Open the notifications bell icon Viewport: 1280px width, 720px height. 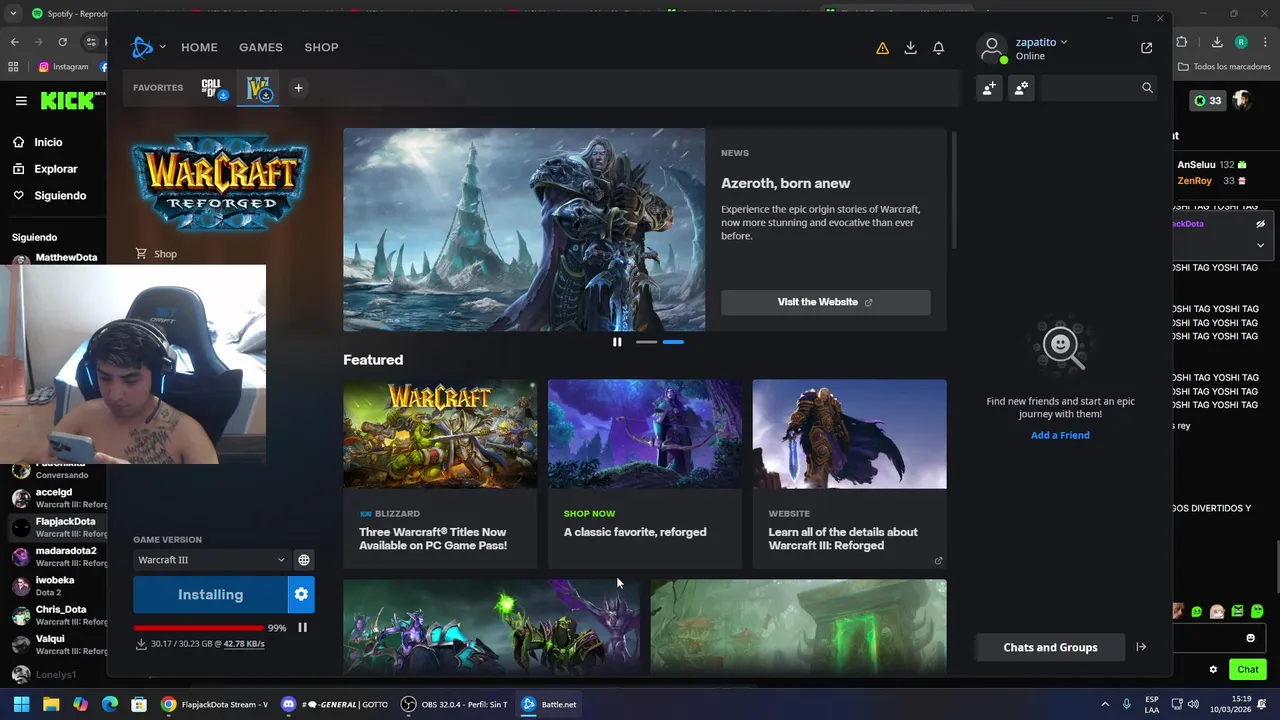pyautogui.click(x=938, y=48)
